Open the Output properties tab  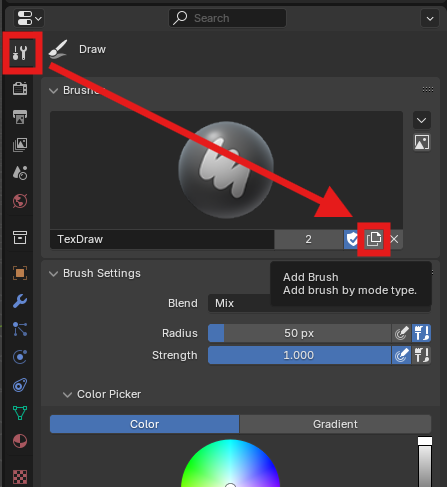coord(20,117)
